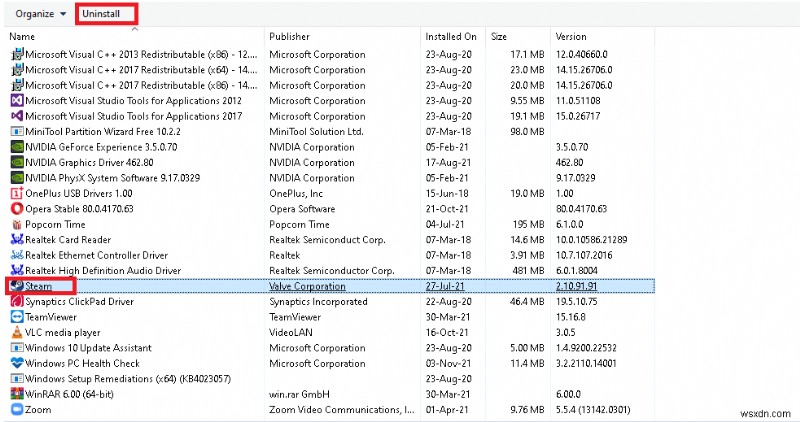The image size is (800, 422).
Task: Click the 481 MB size value
Action: pyautogui.click(x=528, y=270)
